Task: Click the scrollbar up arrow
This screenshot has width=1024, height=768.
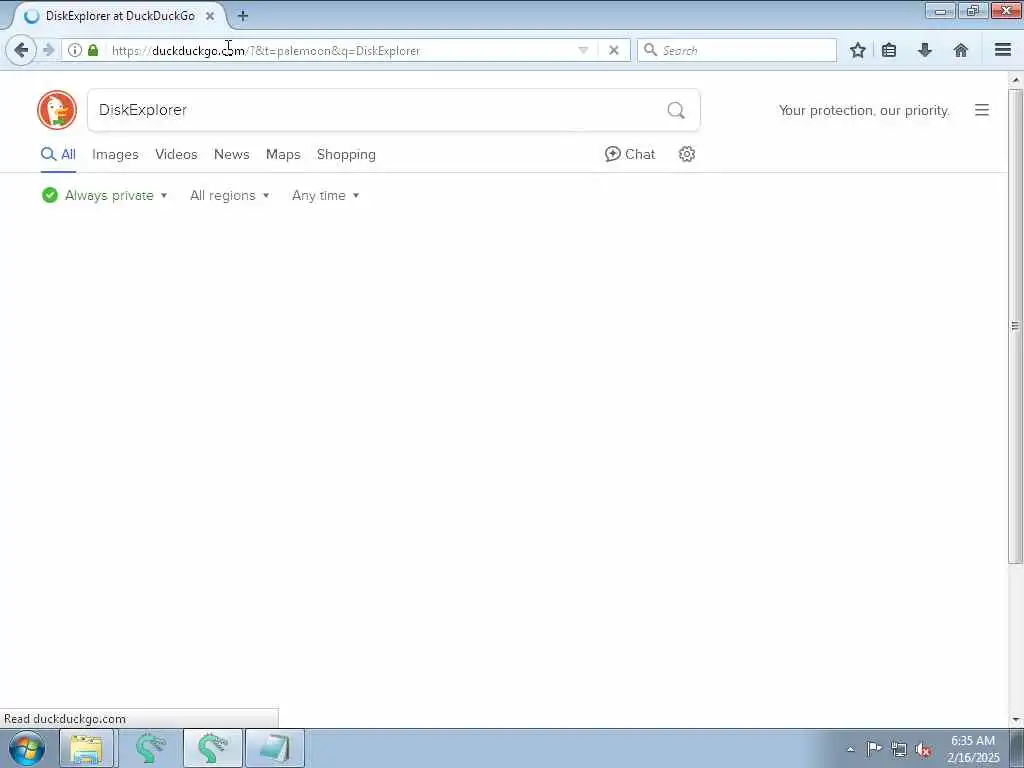Action: pos(1016,80)
